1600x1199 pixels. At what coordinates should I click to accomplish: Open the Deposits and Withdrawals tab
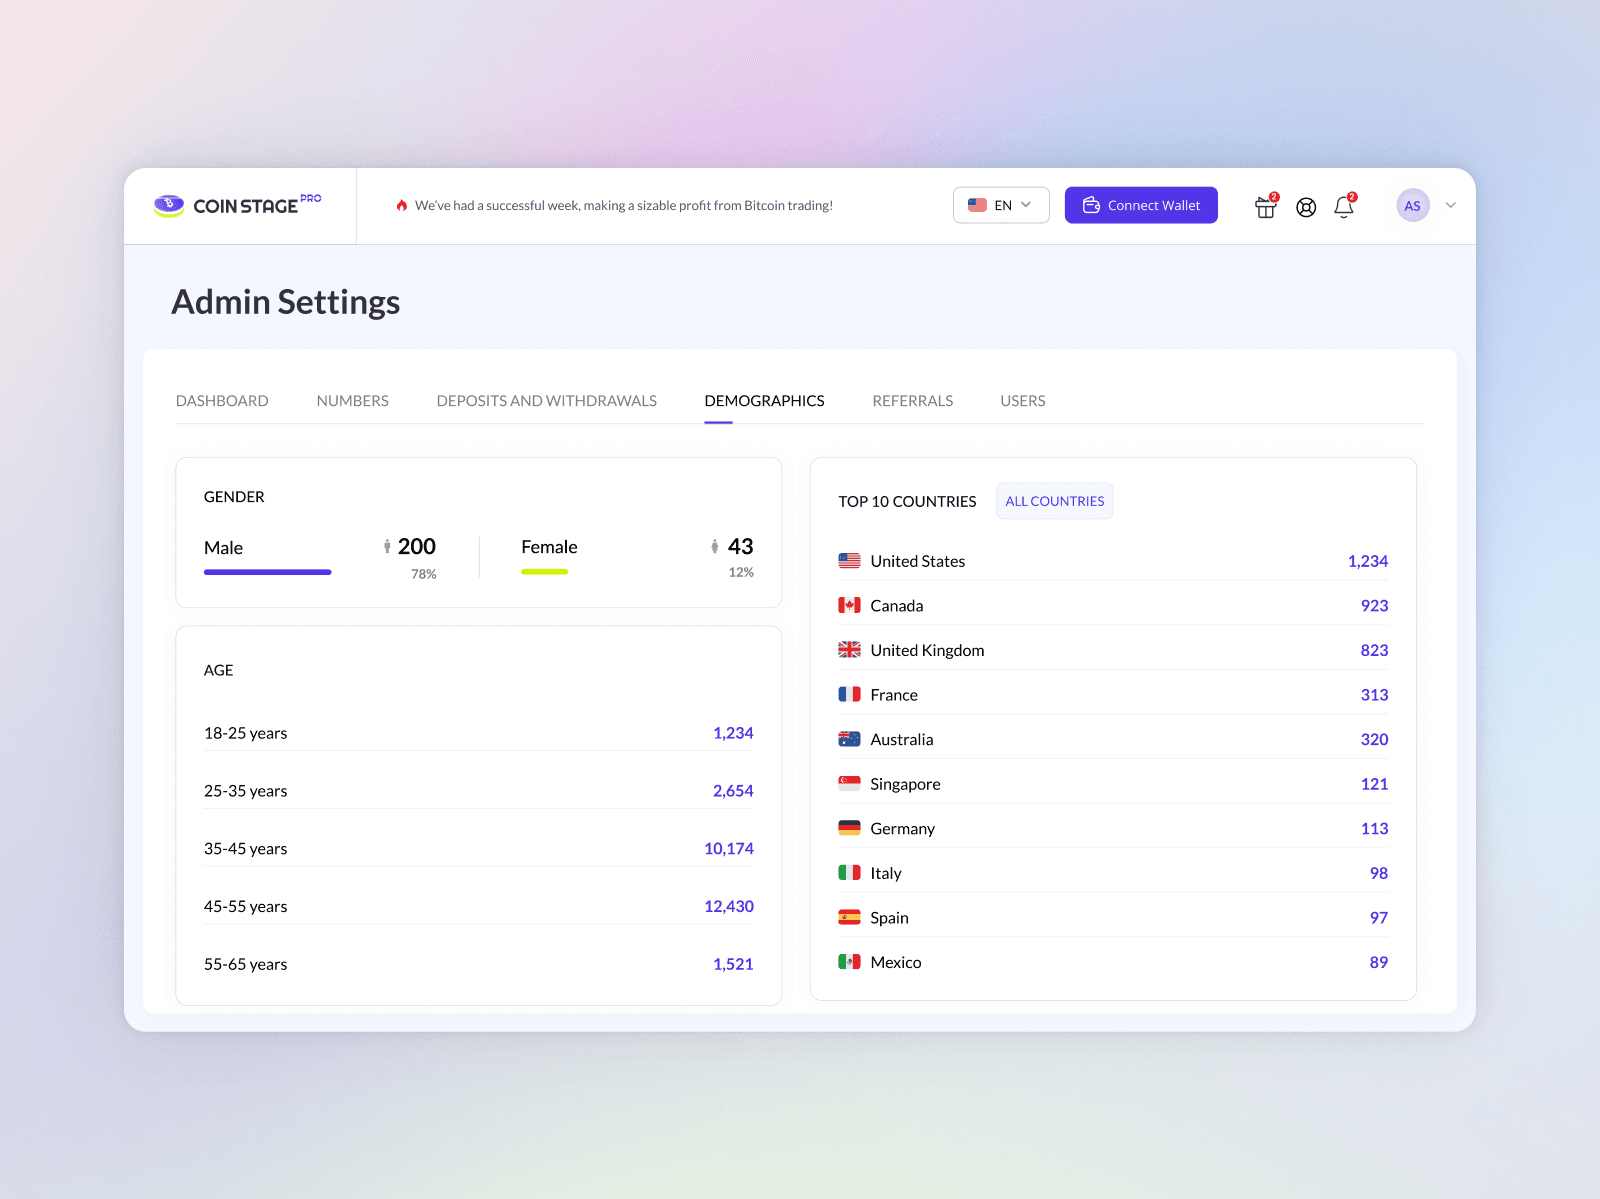tap(546, 401)
